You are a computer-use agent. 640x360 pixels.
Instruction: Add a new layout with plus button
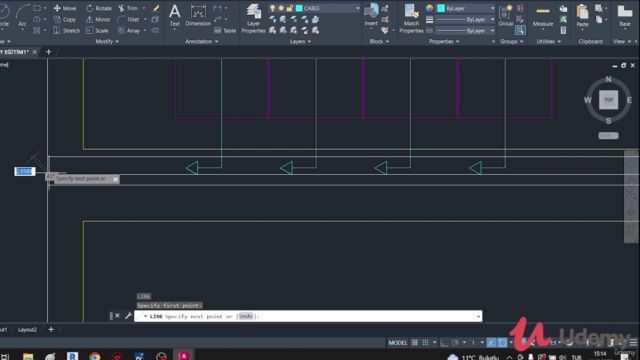click(51, 329)
